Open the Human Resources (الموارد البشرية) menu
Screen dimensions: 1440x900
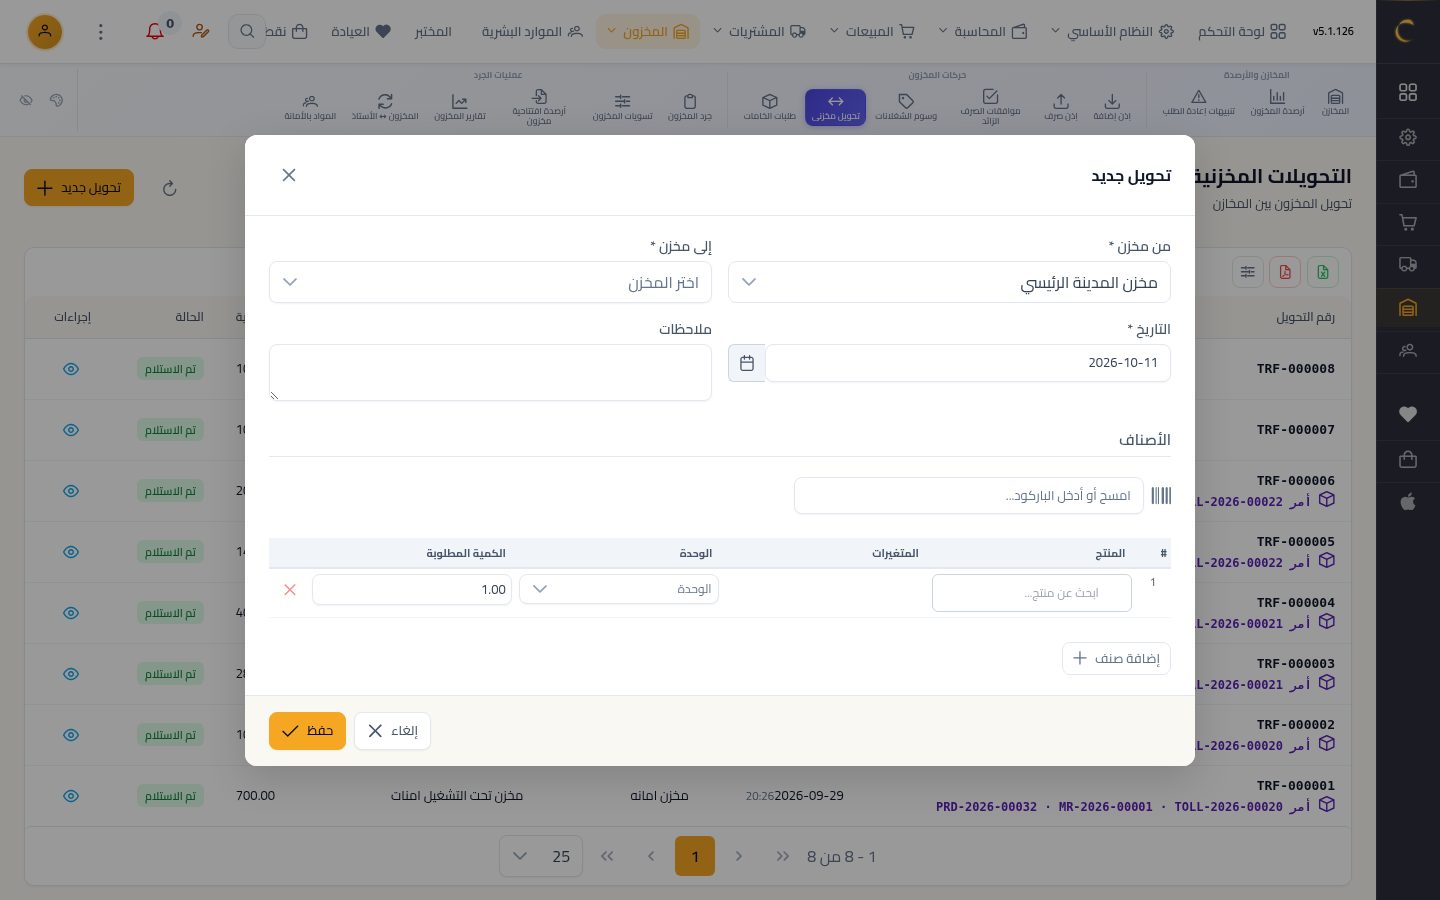coord(532,32)
